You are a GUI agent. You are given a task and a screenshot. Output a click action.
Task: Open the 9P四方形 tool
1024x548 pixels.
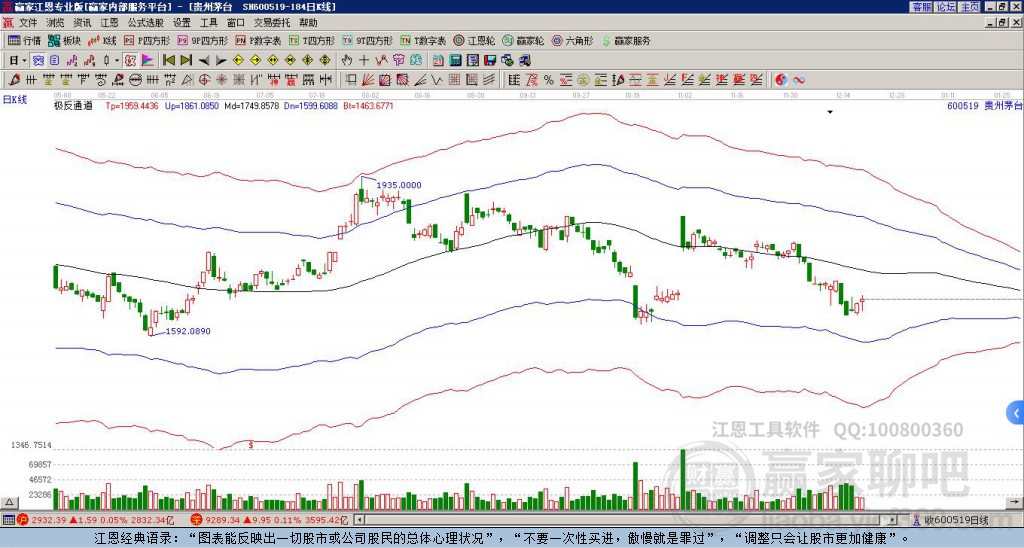click(x=202, y=40)
